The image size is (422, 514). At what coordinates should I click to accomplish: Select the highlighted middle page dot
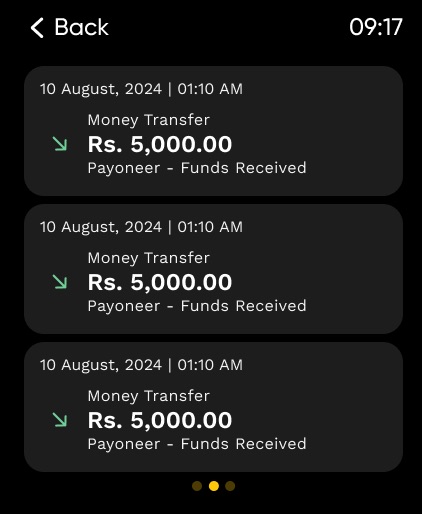click(x=214, y=486)
